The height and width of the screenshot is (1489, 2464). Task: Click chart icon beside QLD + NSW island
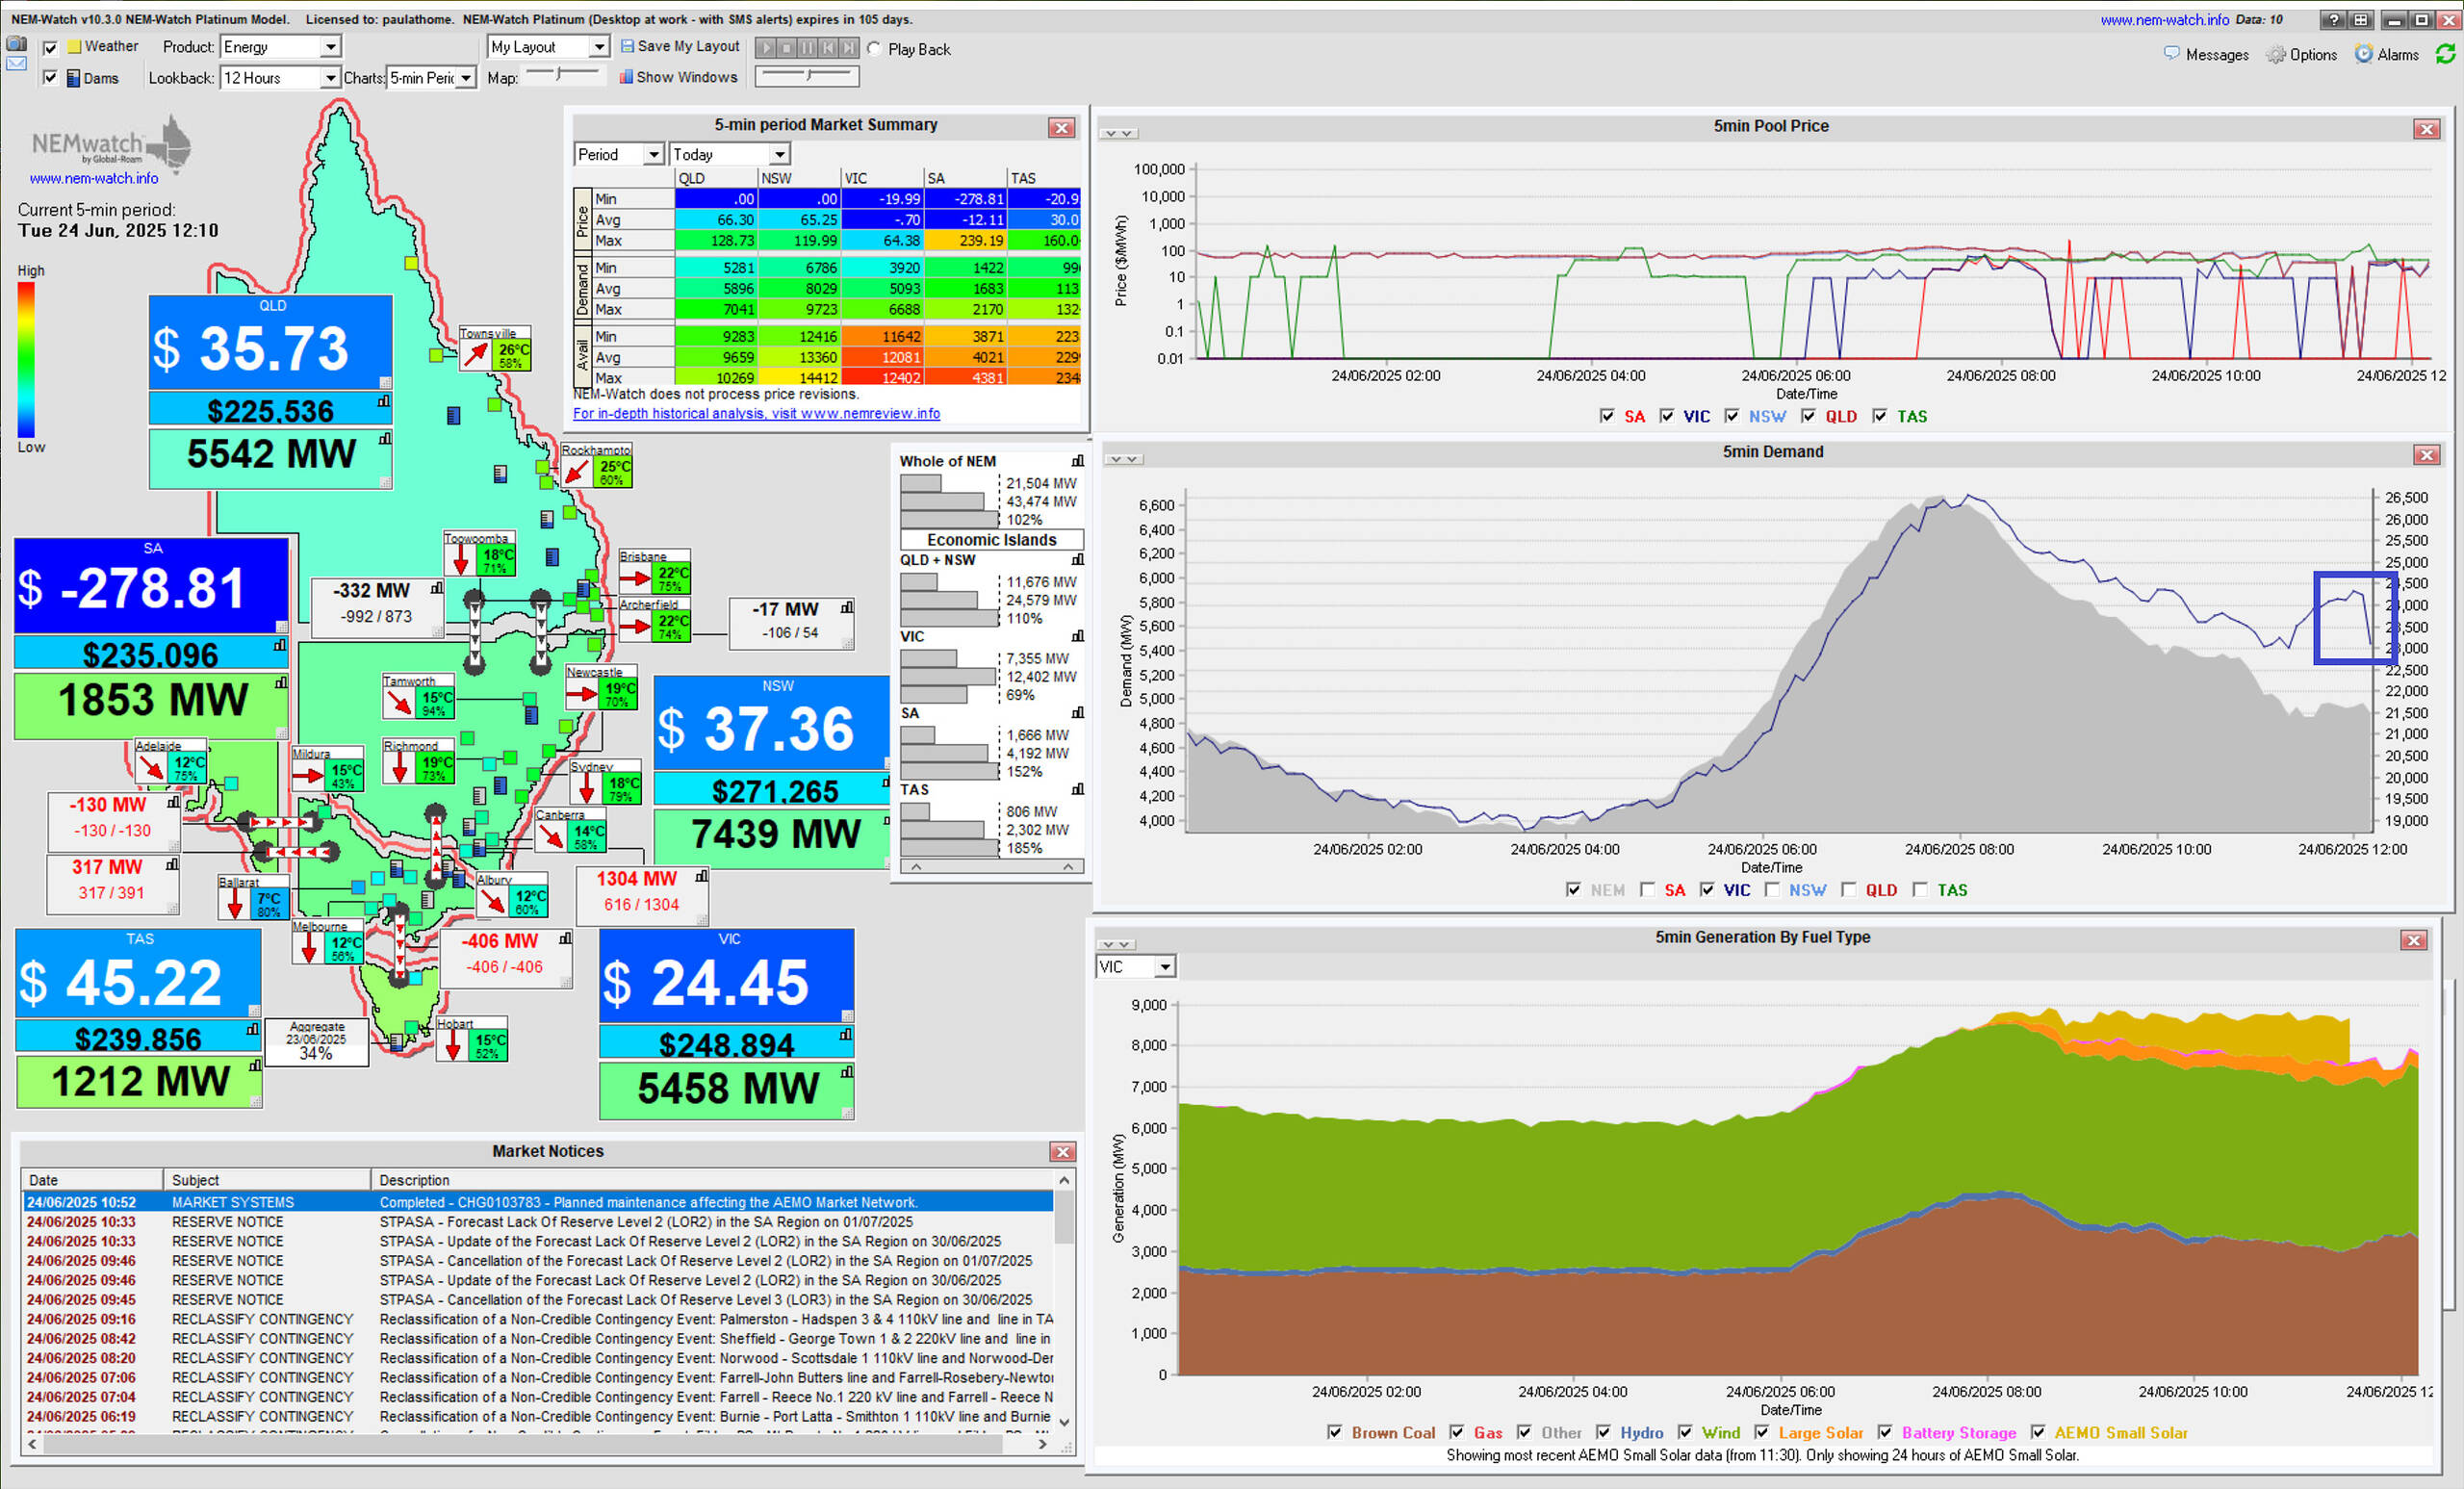(x=1077, y=559)
